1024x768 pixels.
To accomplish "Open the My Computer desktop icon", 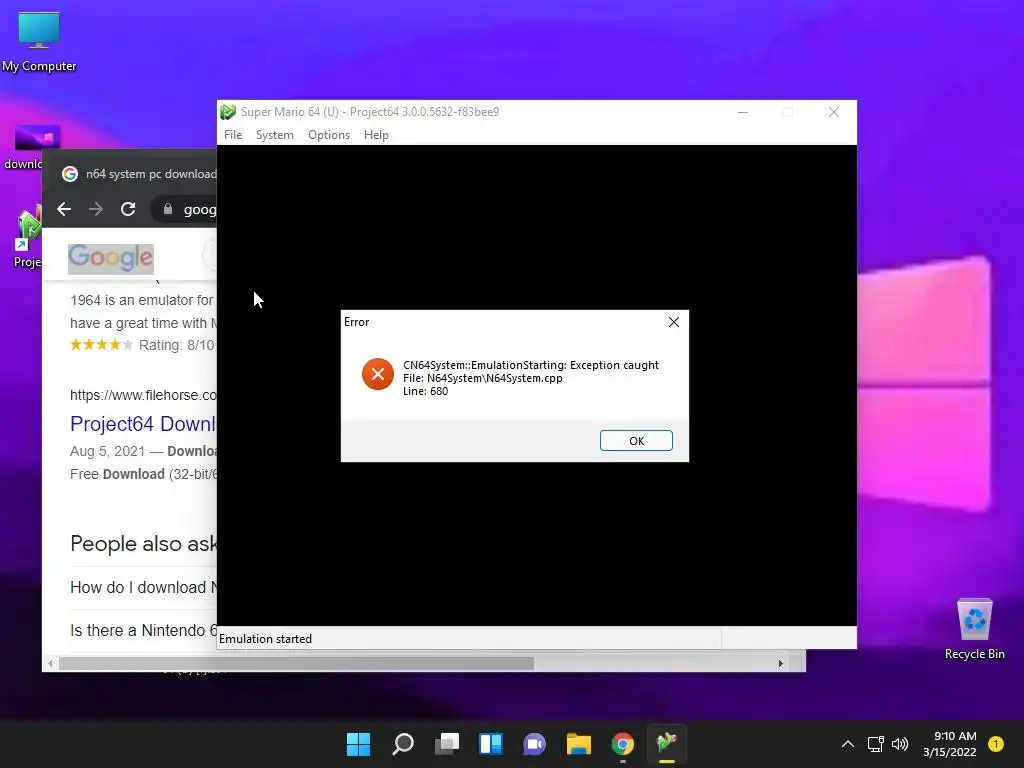I will coord(39,42).
